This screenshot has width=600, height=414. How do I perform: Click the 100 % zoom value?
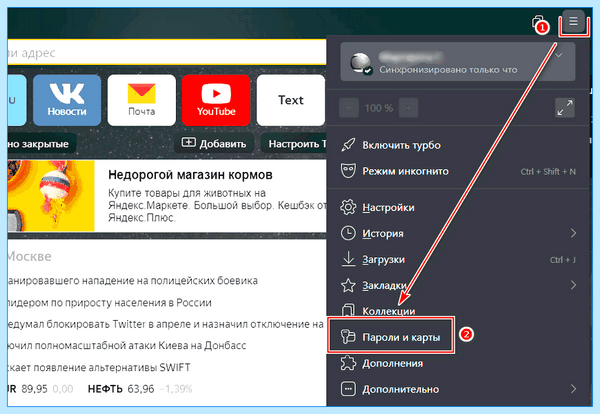379,108
